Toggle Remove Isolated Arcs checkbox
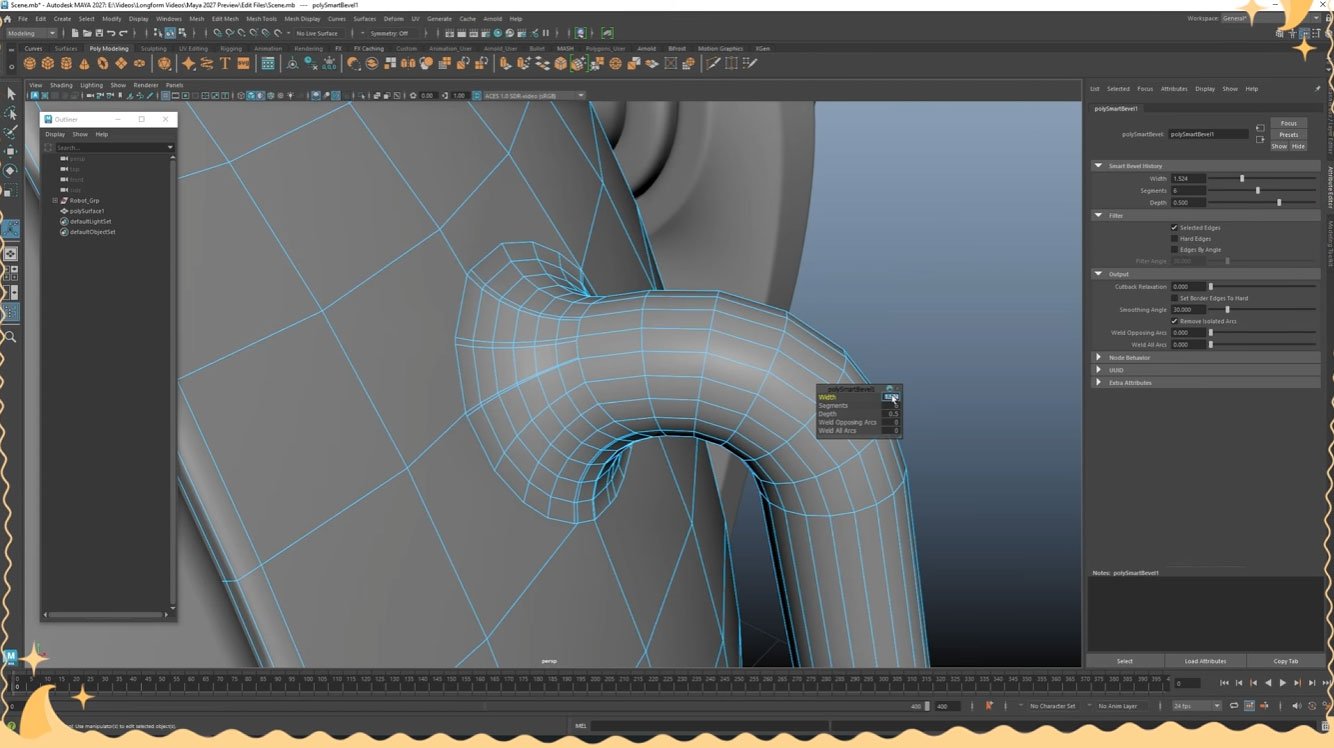Screen dimensions: 1334x748 (1174, 321)
